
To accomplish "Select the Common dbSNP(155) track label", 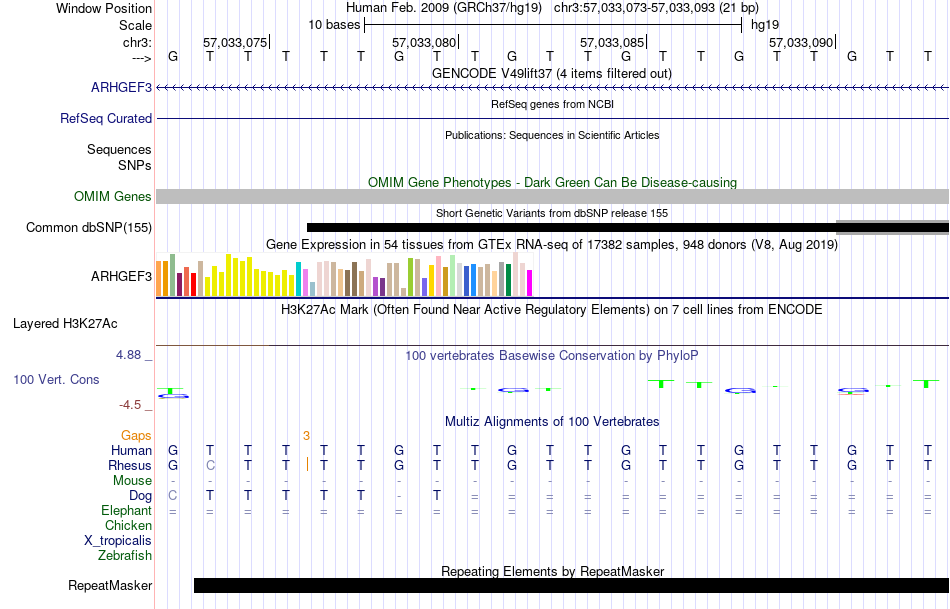I will (x=88, y=227).
